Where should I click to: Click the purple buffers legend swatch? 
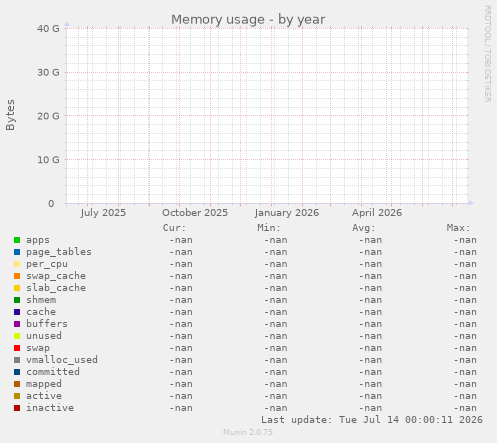click(17, 324)
